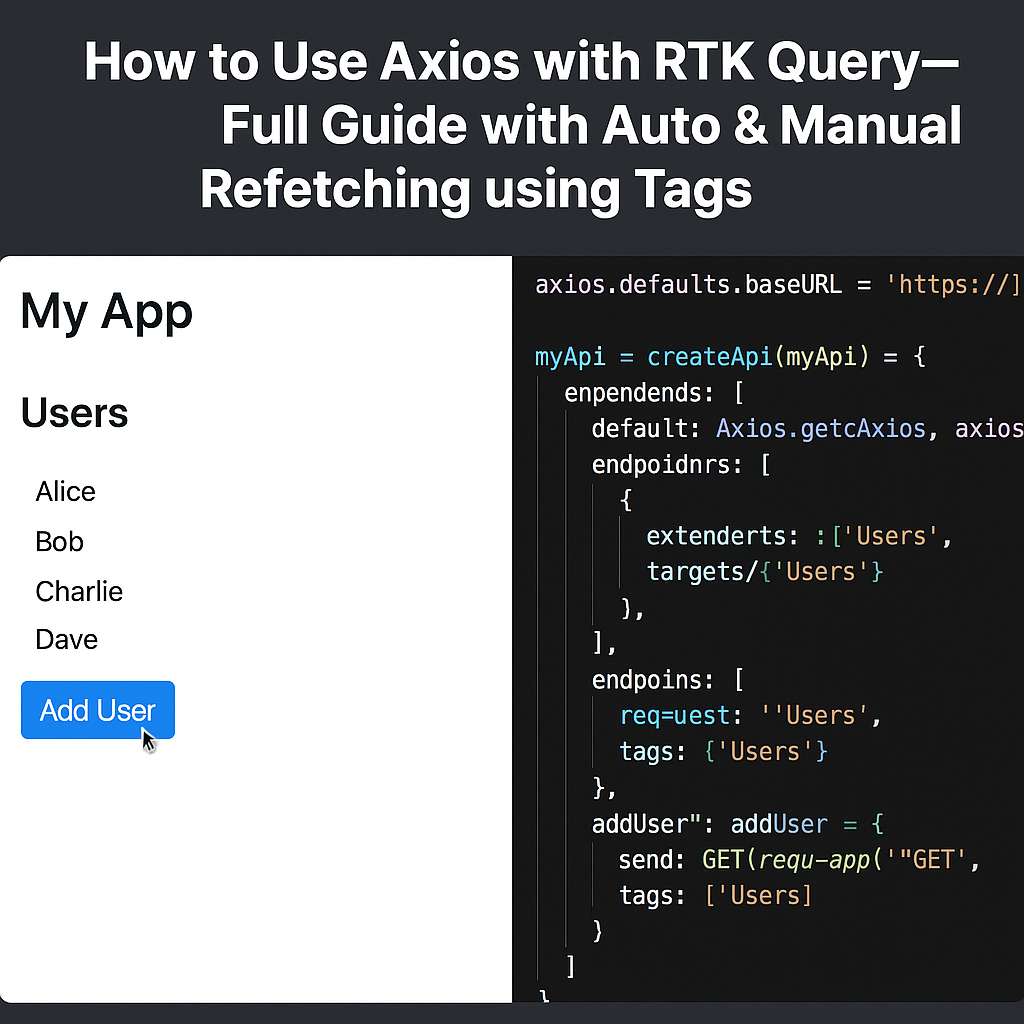Select Charlie in the Users list
The height and width of the screenshot is (1024, 1024).
79,591
